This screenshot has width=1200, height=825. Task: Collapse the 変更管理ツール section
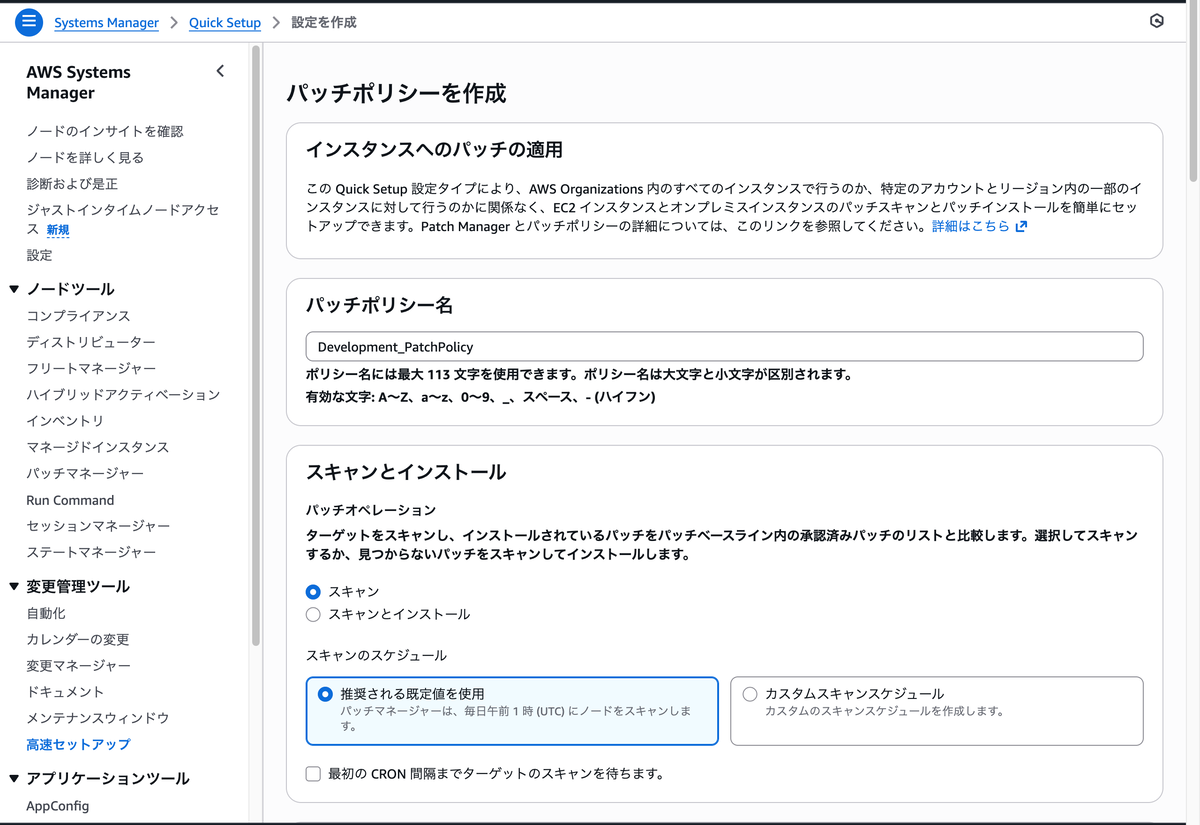point(14,587)
